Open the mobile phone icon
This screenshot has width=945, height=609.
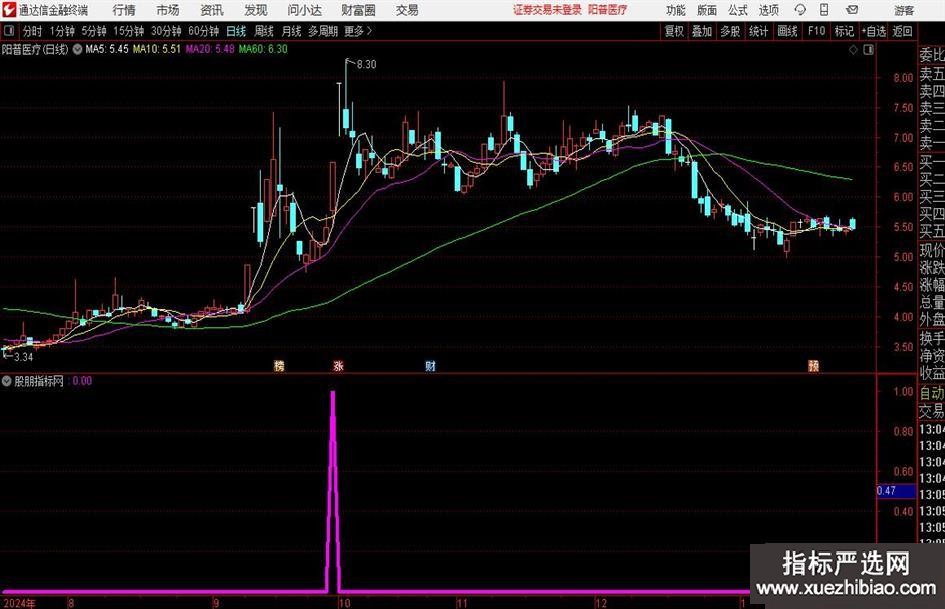[824, 10]
